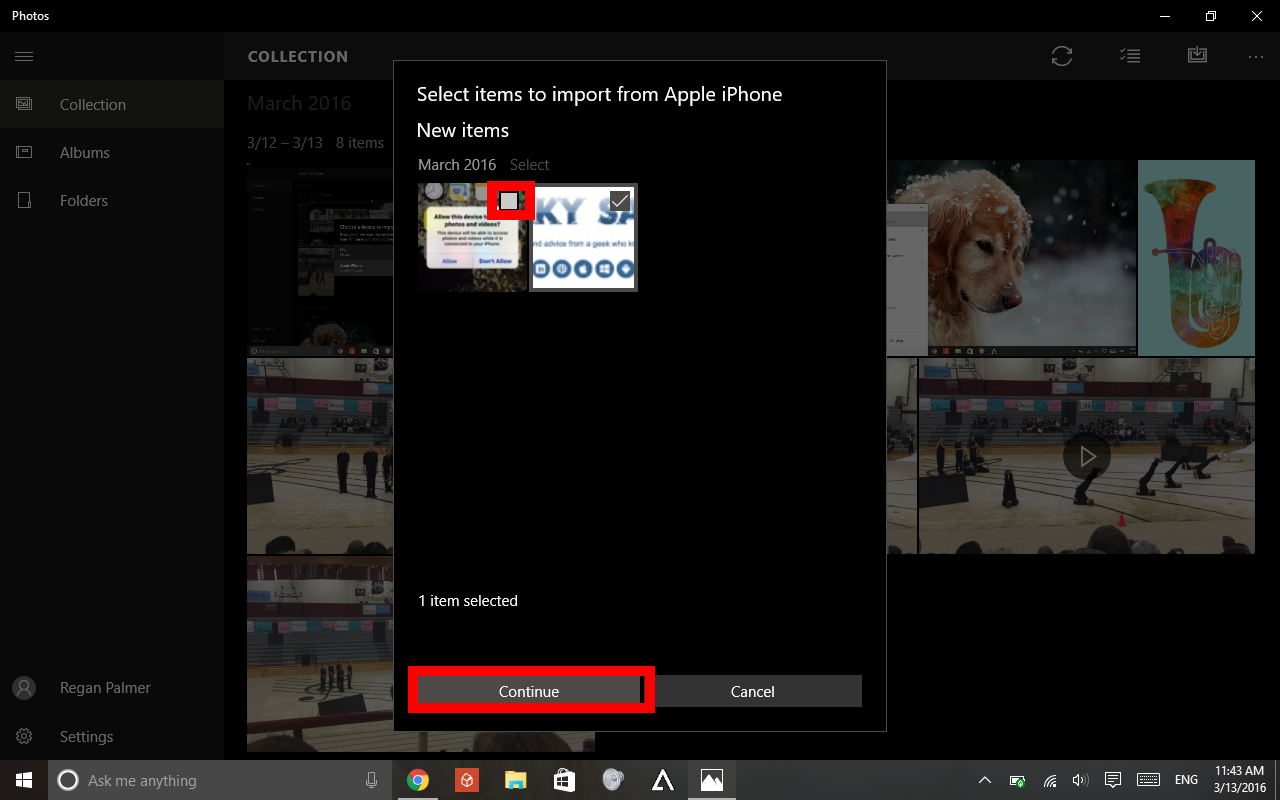Open the orange cube app in taskbar
Image resolution: width=1280 pixels, height=800 pixels.
[467, 780]
